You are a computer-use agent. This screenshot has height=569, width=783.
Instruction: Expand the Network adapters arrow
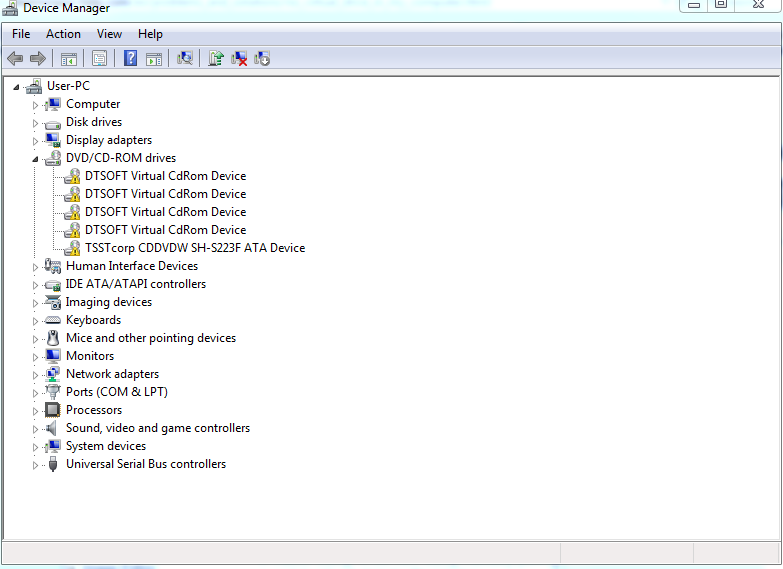[x=35, y=375]
